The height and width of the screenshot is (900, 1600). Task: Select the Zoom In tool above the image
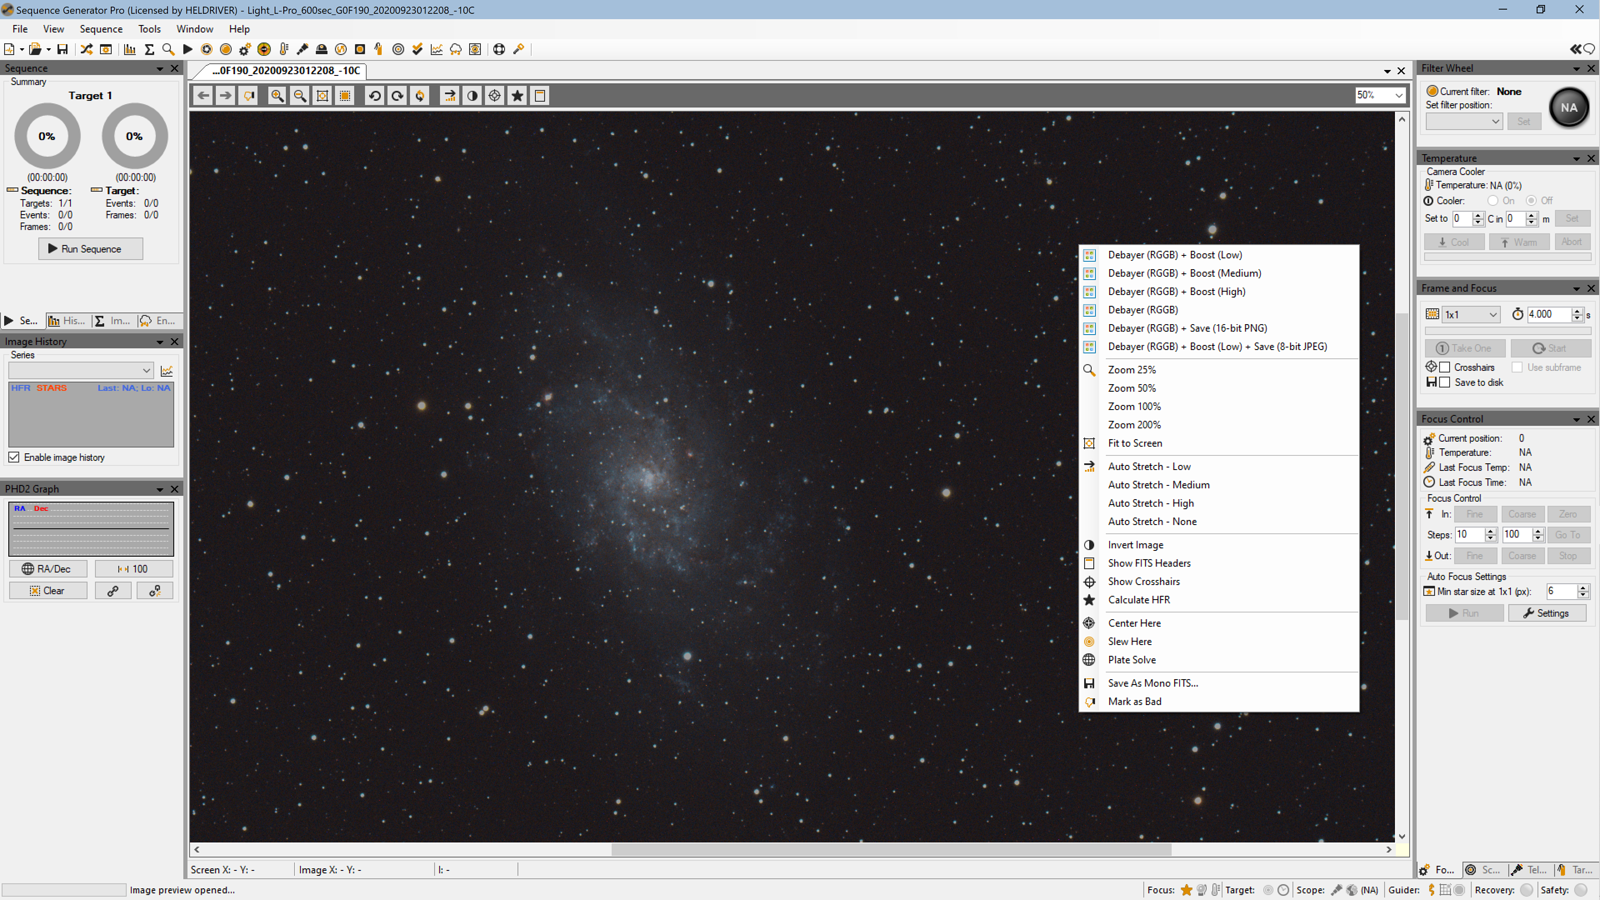[x=277, y=95]
